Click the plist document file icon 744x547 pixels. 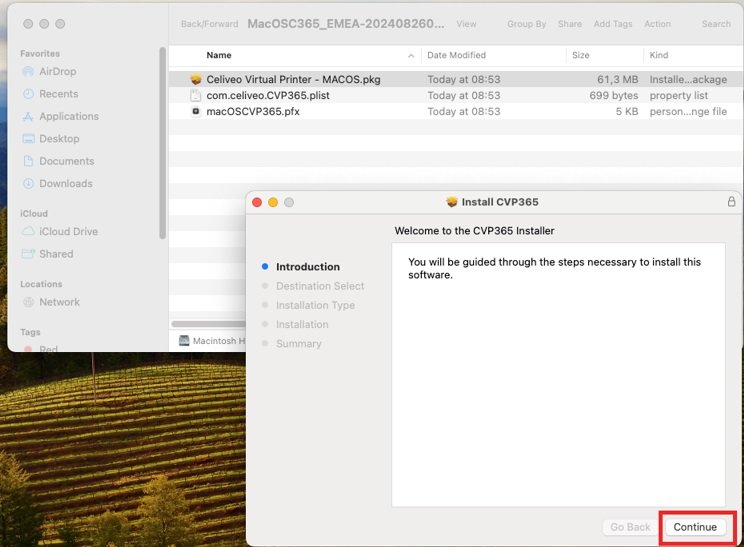click(x=195, y=95)
